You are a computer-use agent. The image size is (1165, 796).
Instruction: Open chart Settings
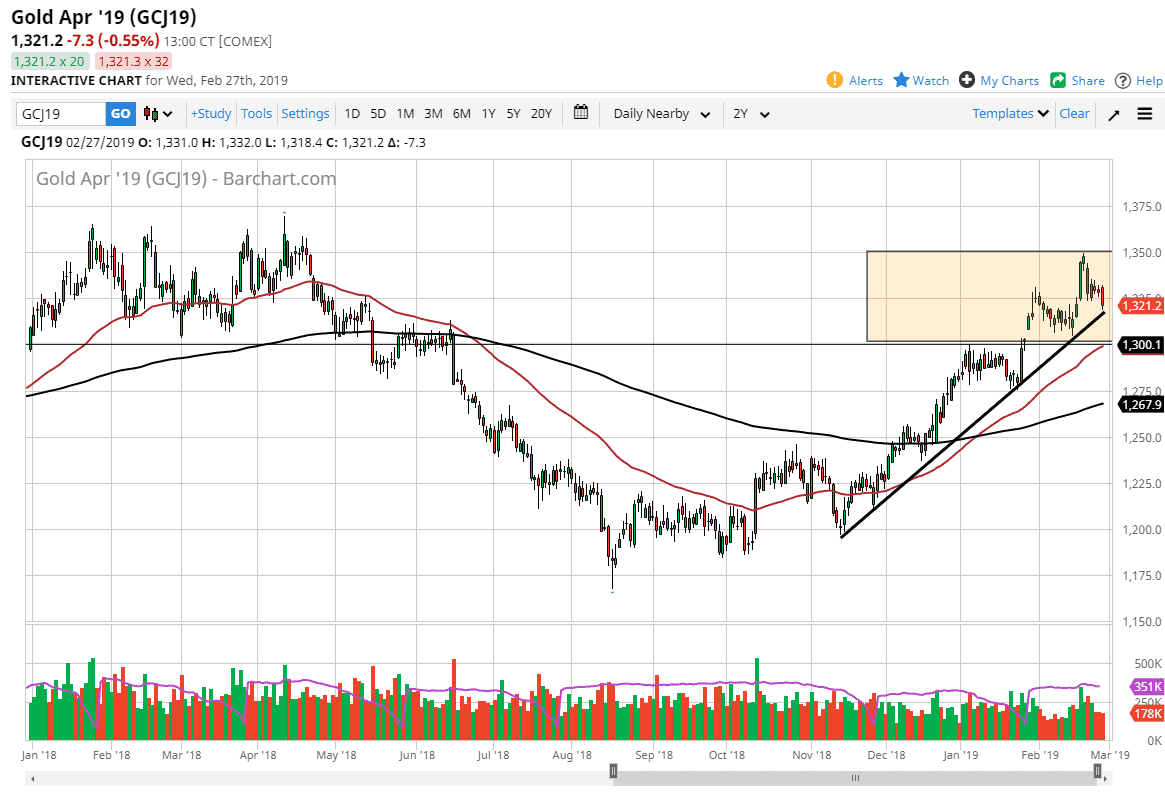305,114
